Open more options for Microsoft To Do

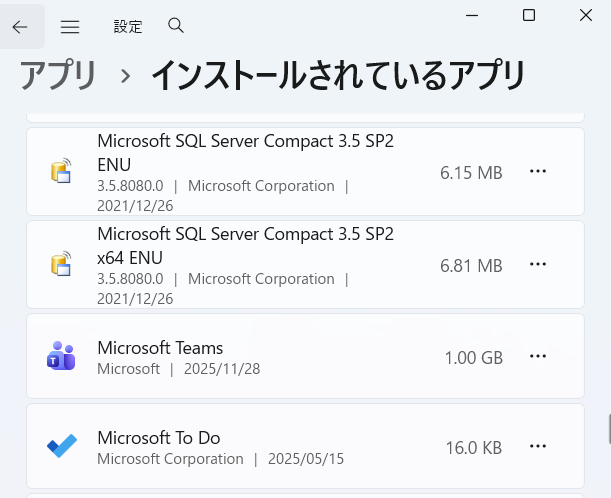click(538, 447)
